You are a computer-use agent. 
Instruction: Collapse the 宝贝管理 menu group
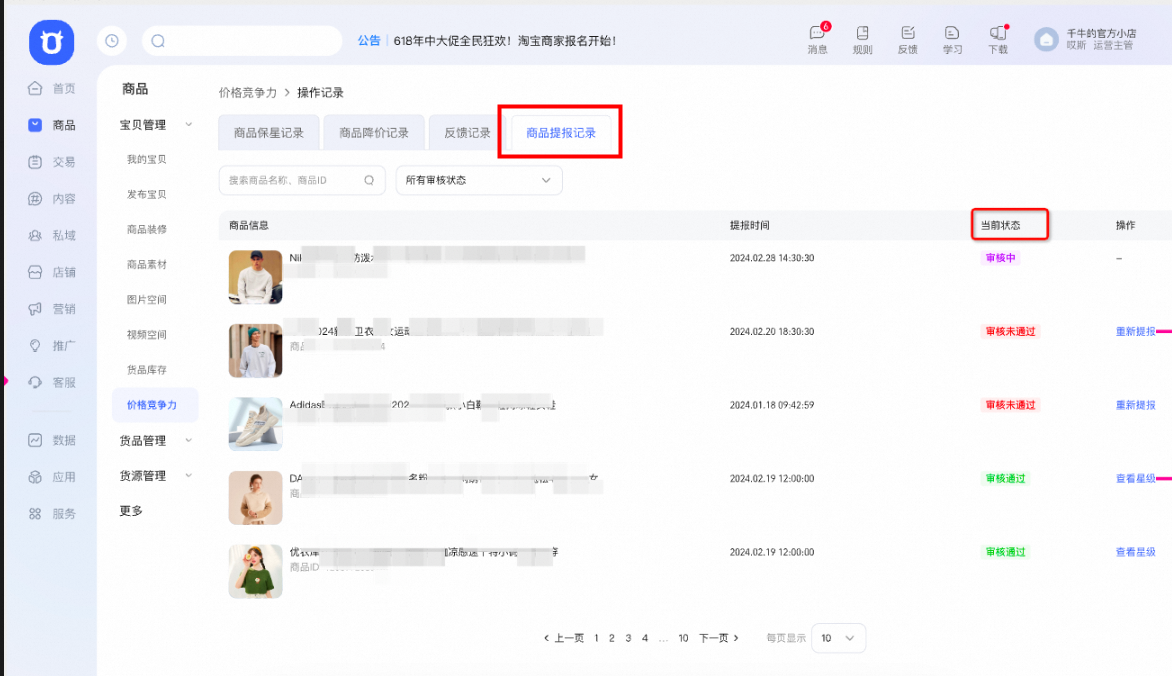click(155, 125)
